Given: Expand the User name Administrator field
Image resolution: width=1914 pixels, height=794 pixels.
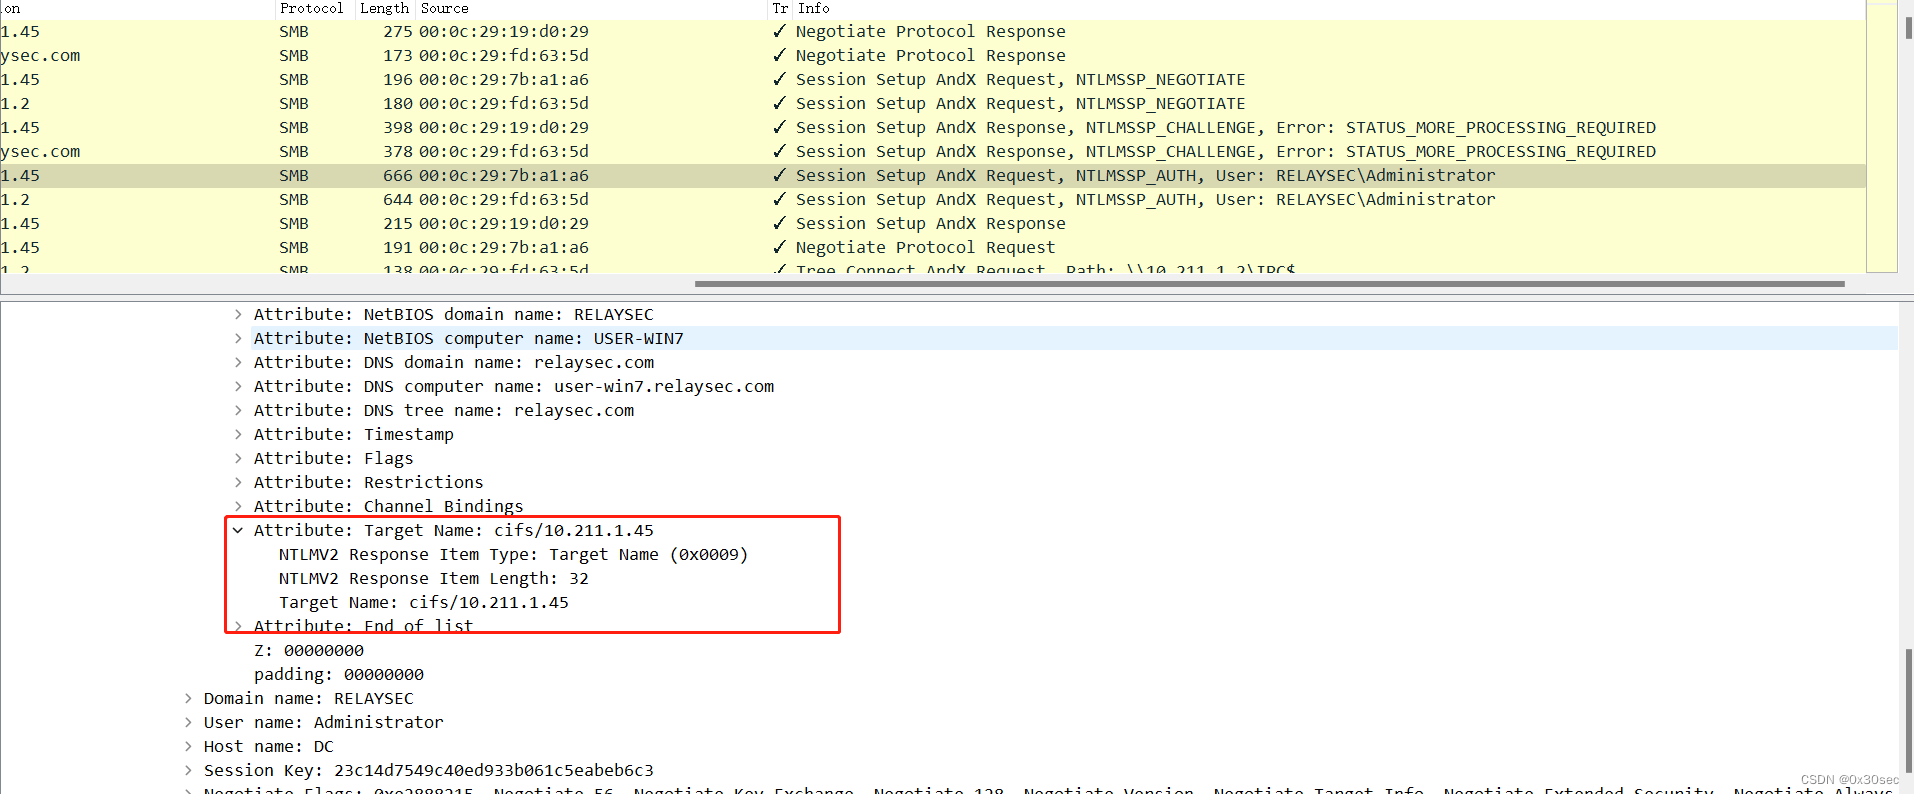Looking at the screenshot, I should tap(188, 722).
